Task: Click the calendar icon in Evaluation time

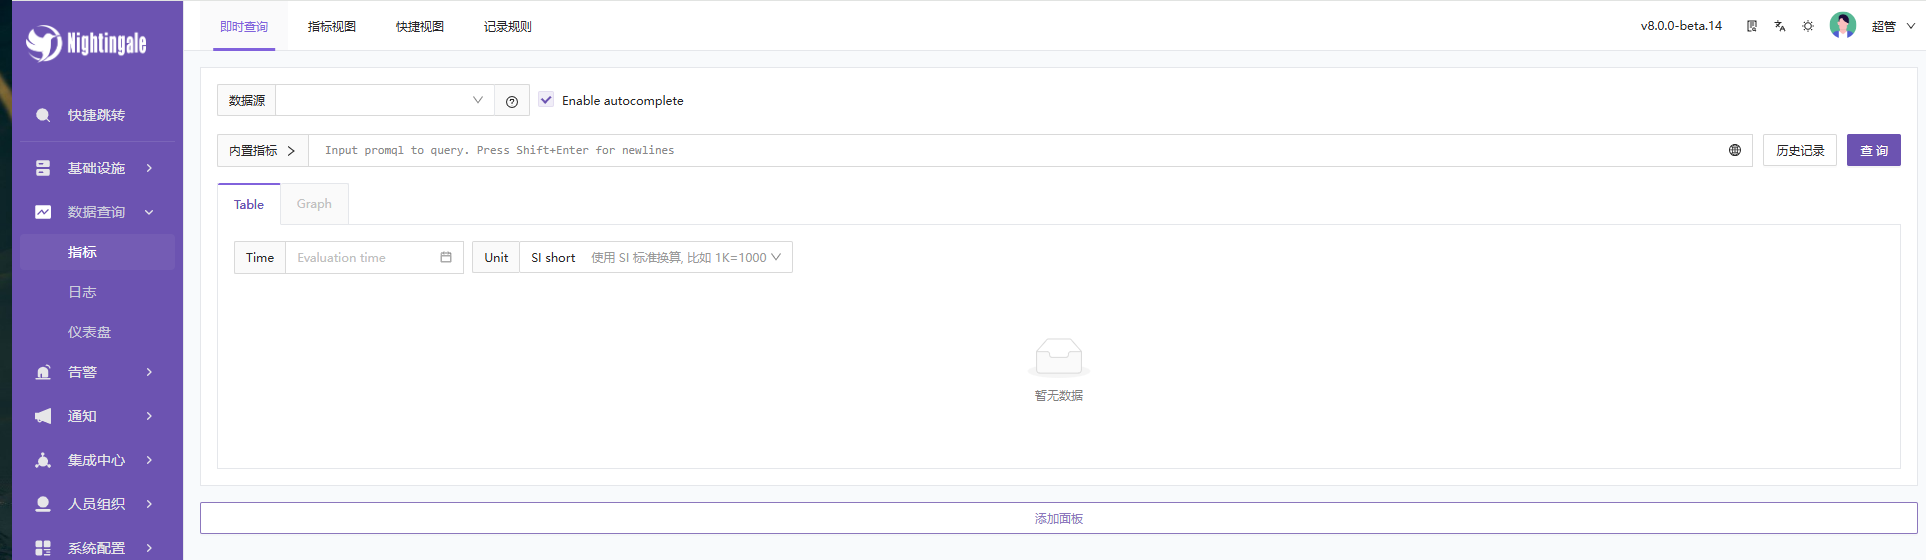Action: pyautogui.click(x=446, y=257)
